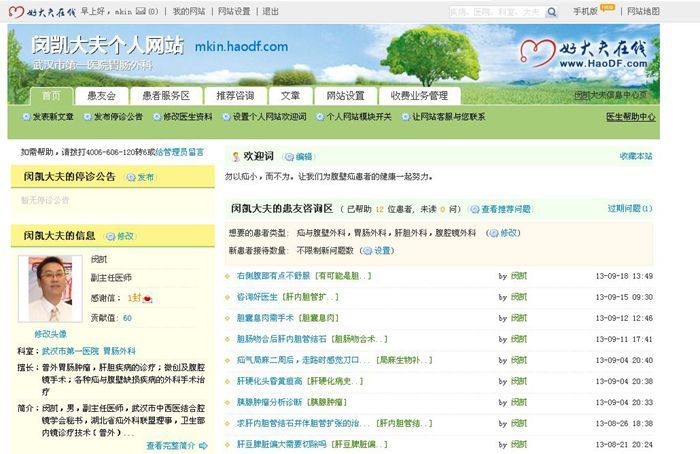The height and width of the screenshot is (454, 700).
Task: Click 修改头像 under the doctor photo
Action: coord(50,334)
